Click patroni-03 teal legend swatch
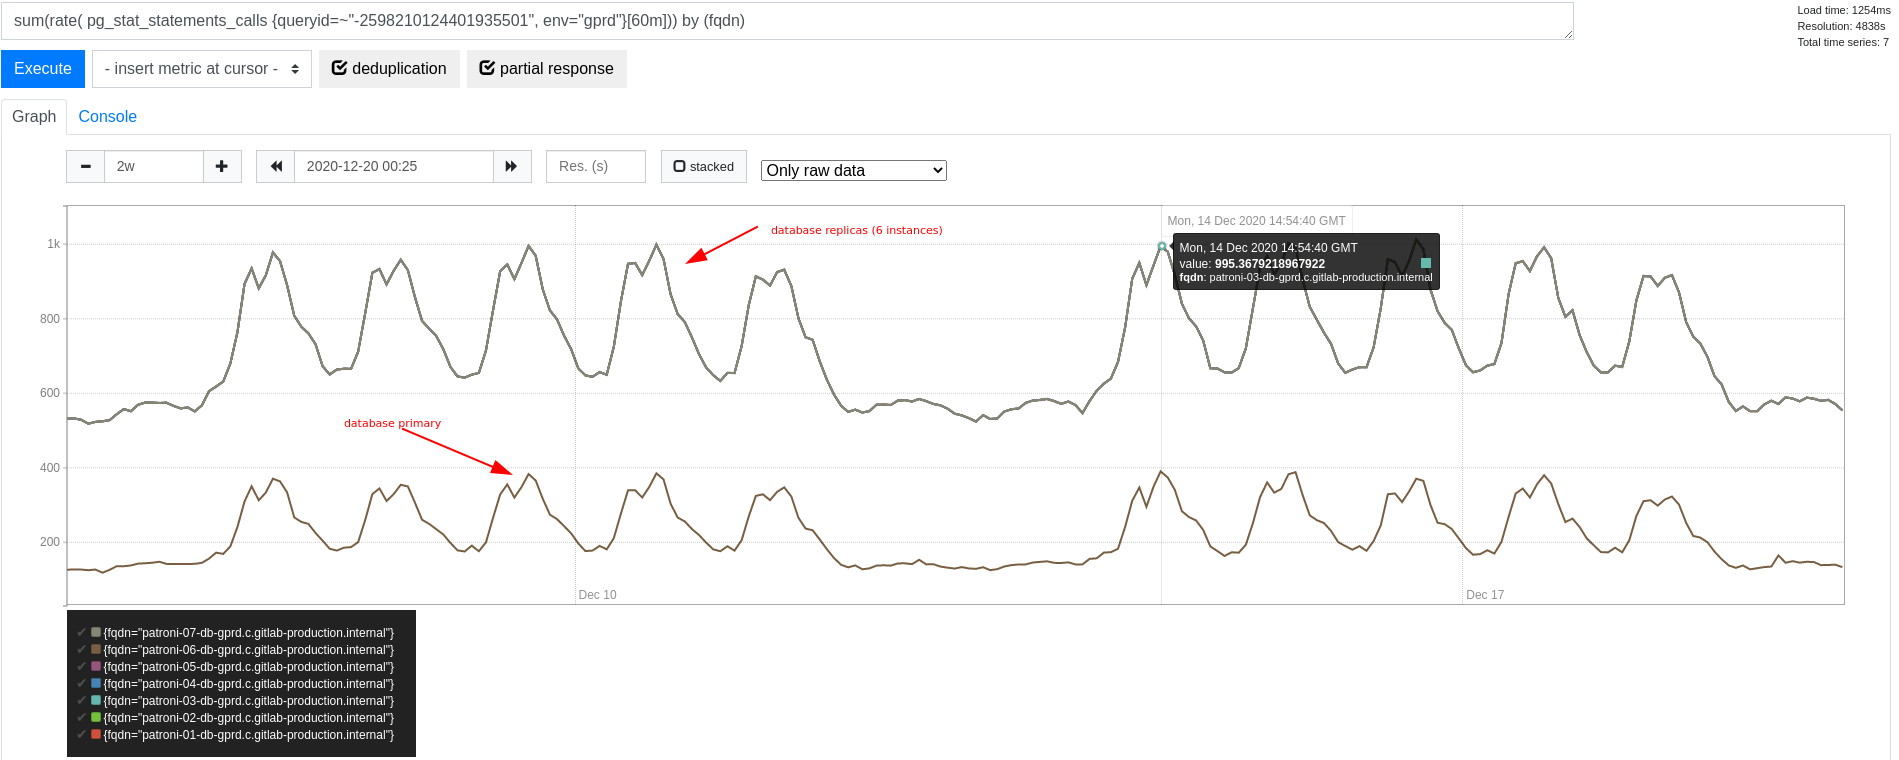Image resolution: width=1899 pixels, height=760 pixels. click(x=96, y=700)
